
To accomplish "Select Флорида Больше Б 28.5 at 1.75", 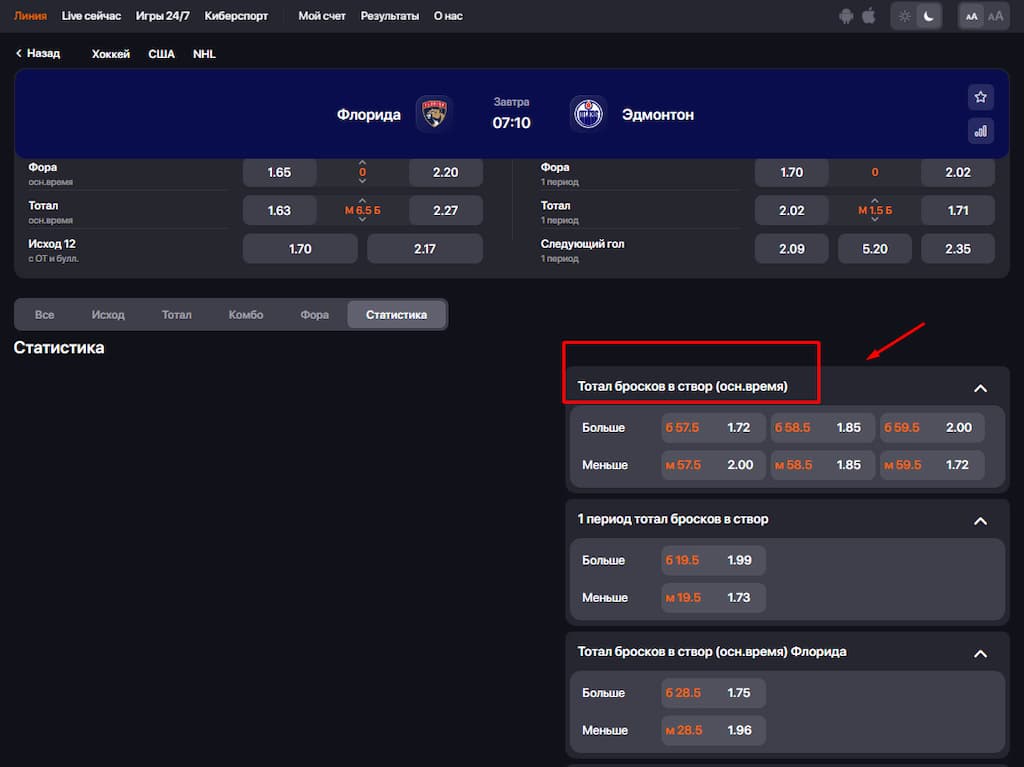I will pos(713,693).
